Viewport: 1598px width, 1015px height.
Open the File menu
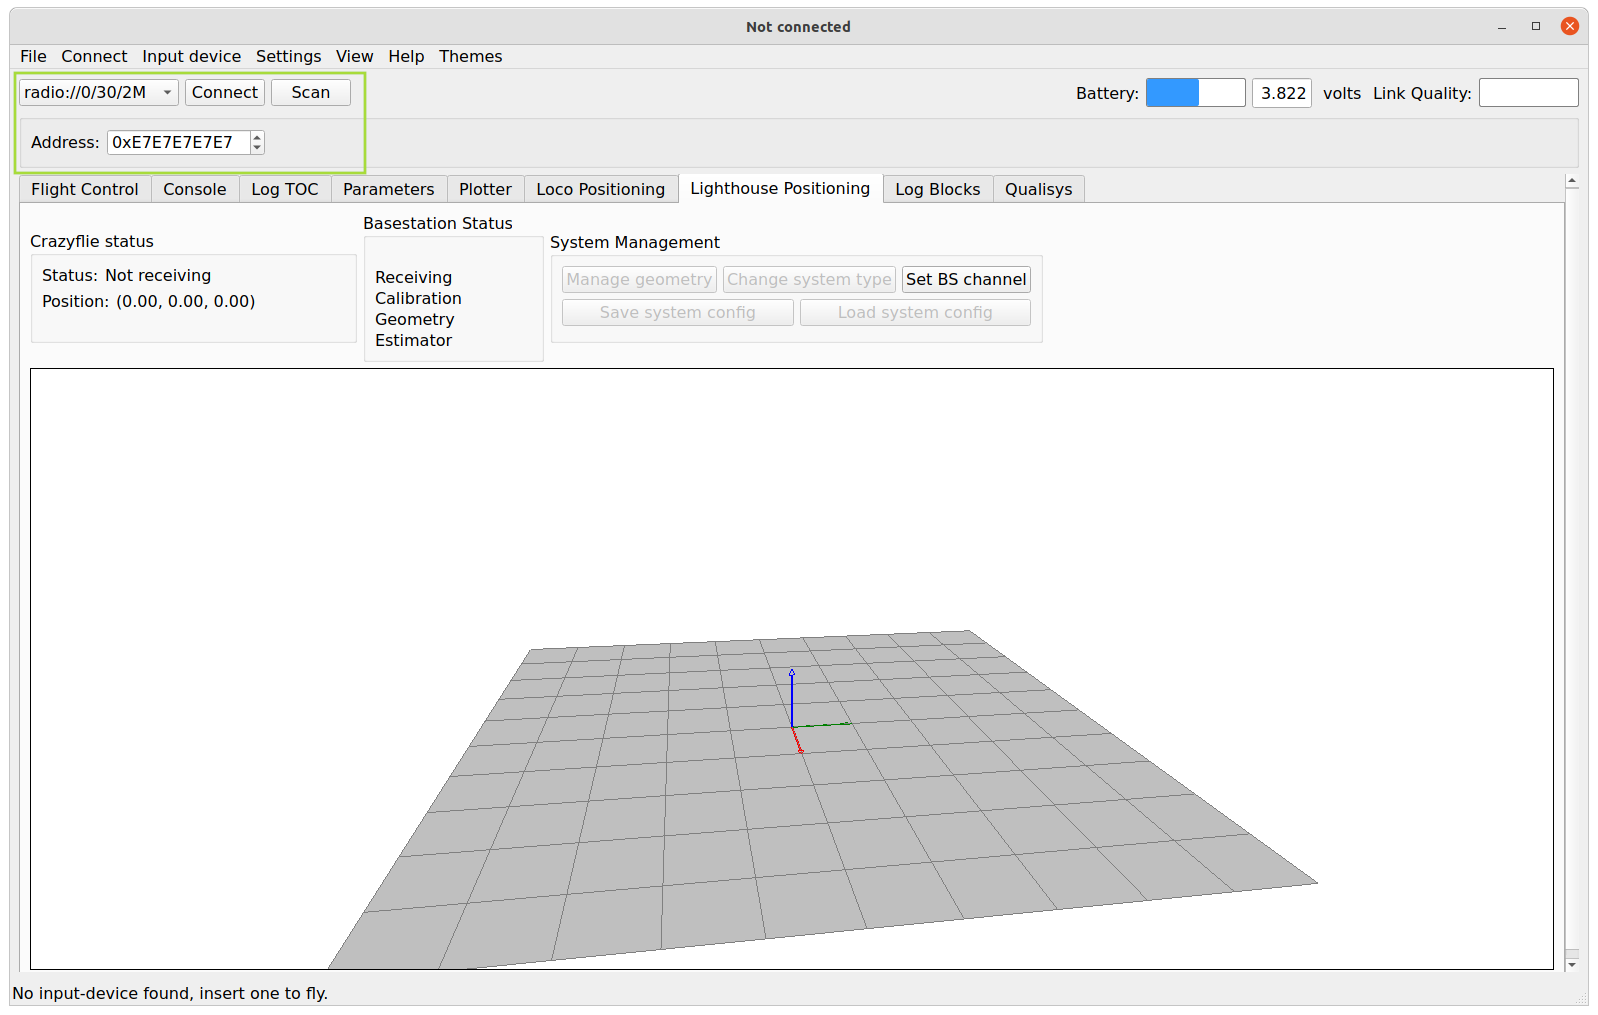(33, 56)
